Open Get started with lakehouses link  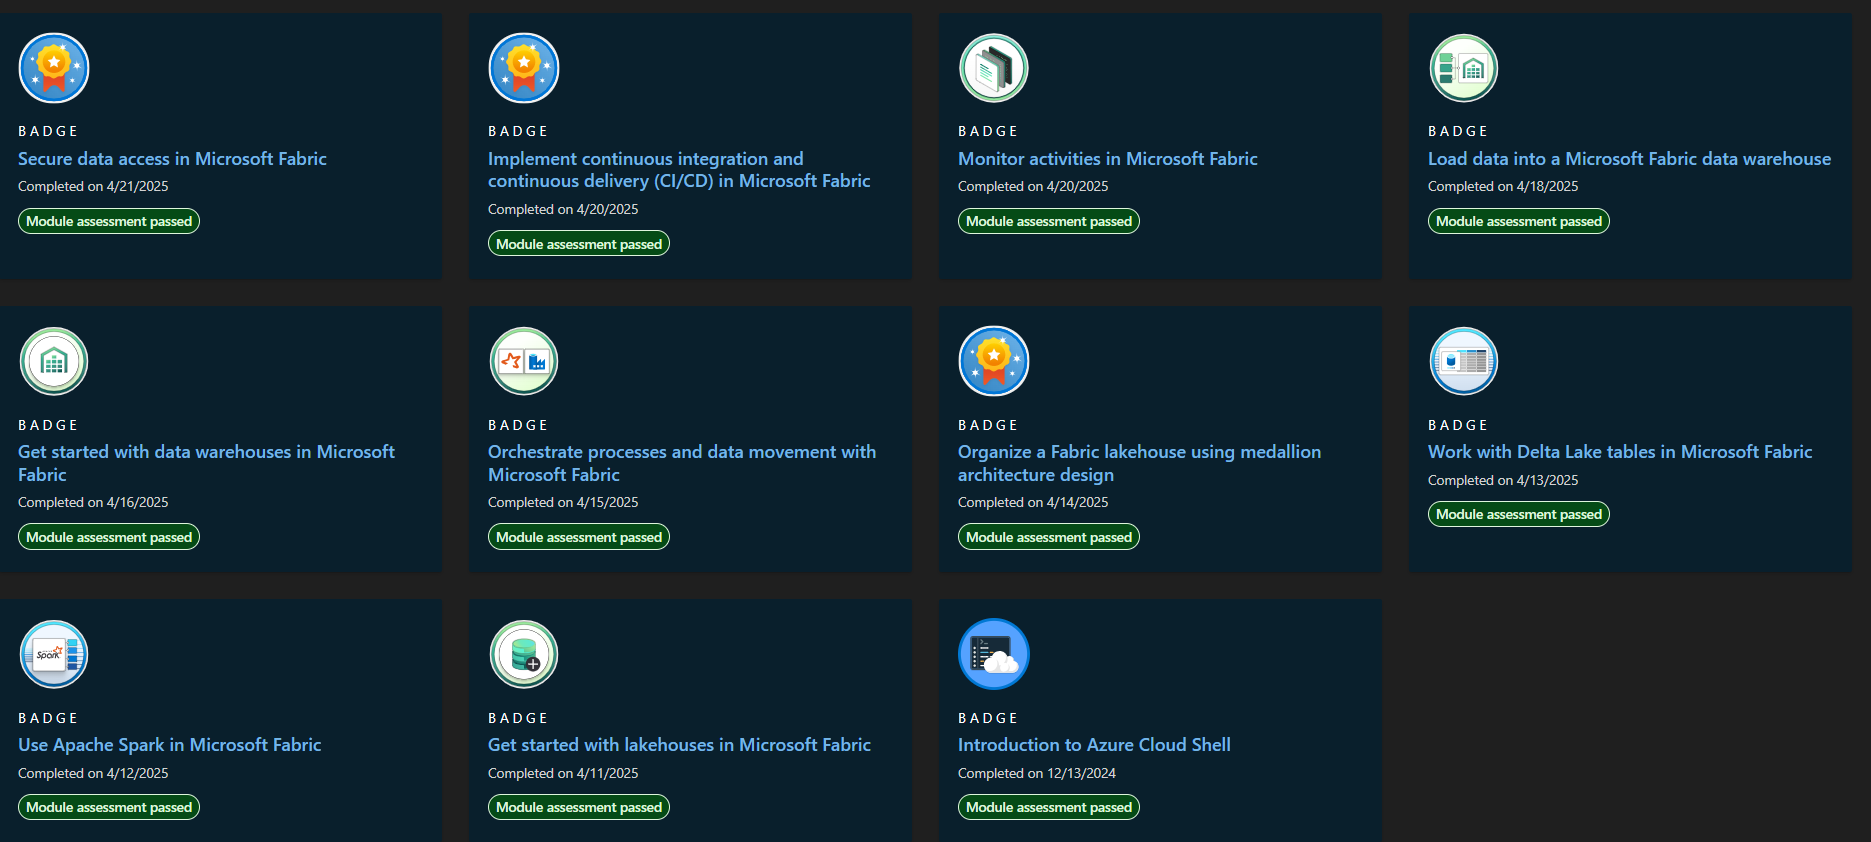(x=679, y=745)
